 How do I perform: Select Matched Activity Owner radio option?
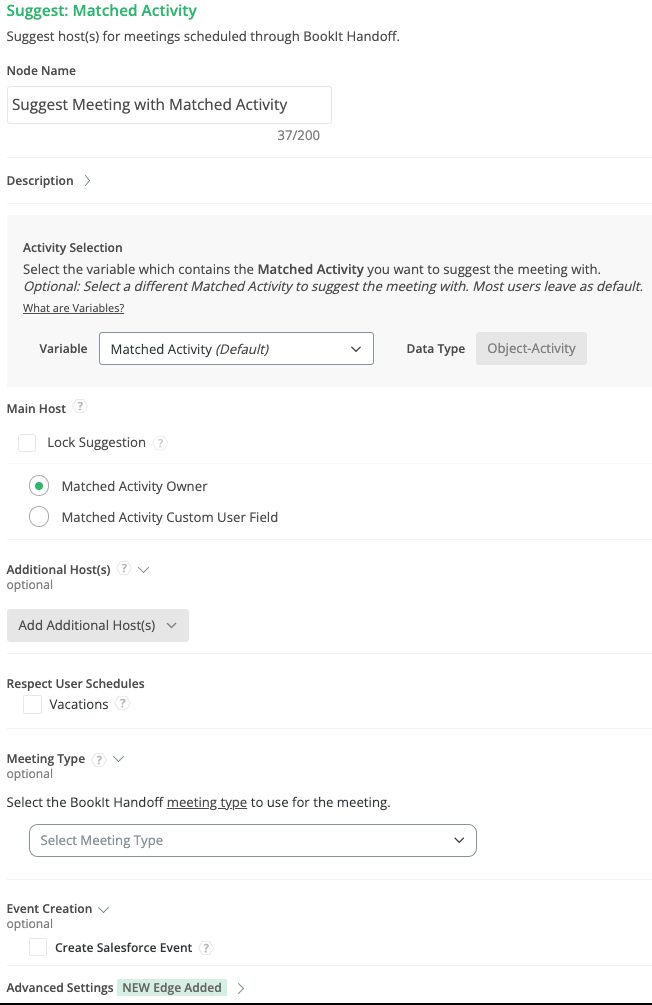click(39, 486)
